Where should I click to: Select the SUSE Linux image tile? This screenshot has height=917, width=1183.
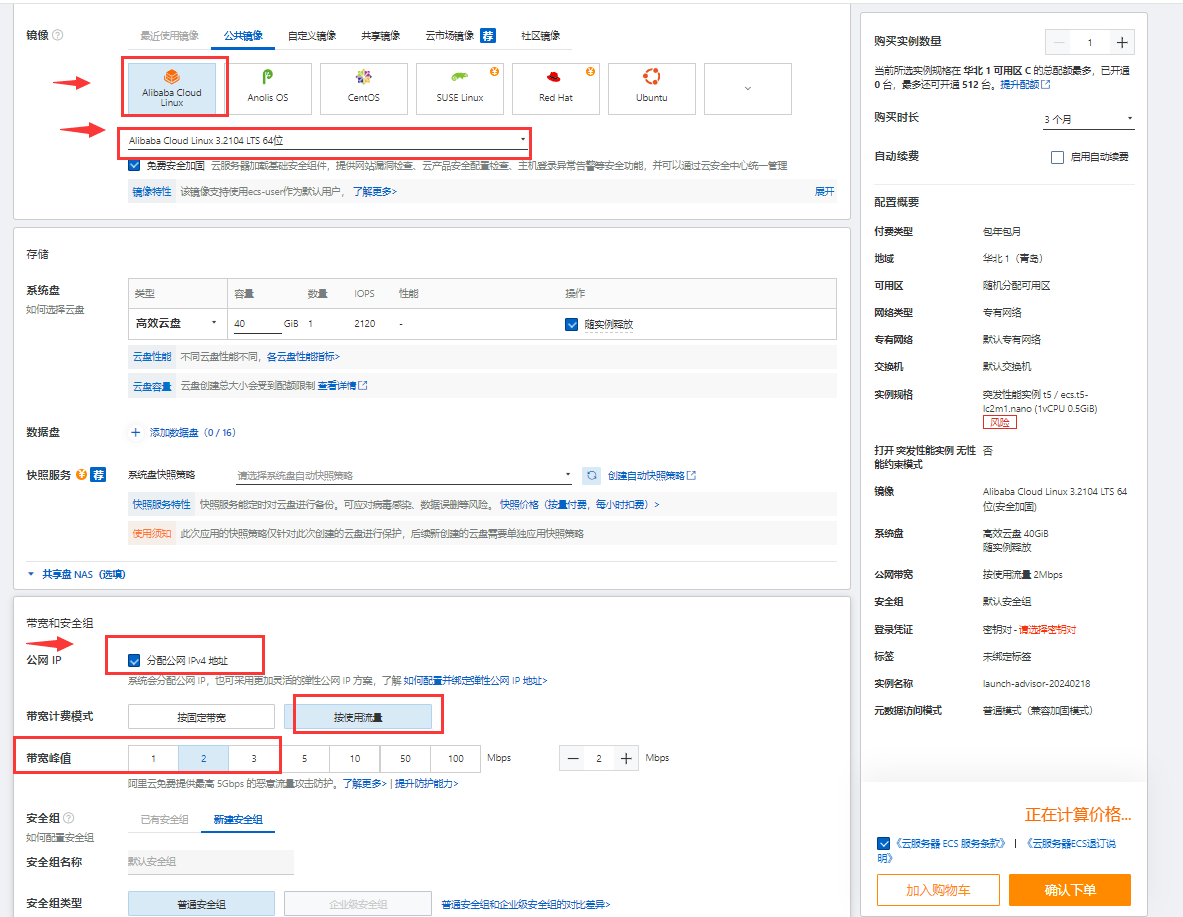(x=459, y=88)
